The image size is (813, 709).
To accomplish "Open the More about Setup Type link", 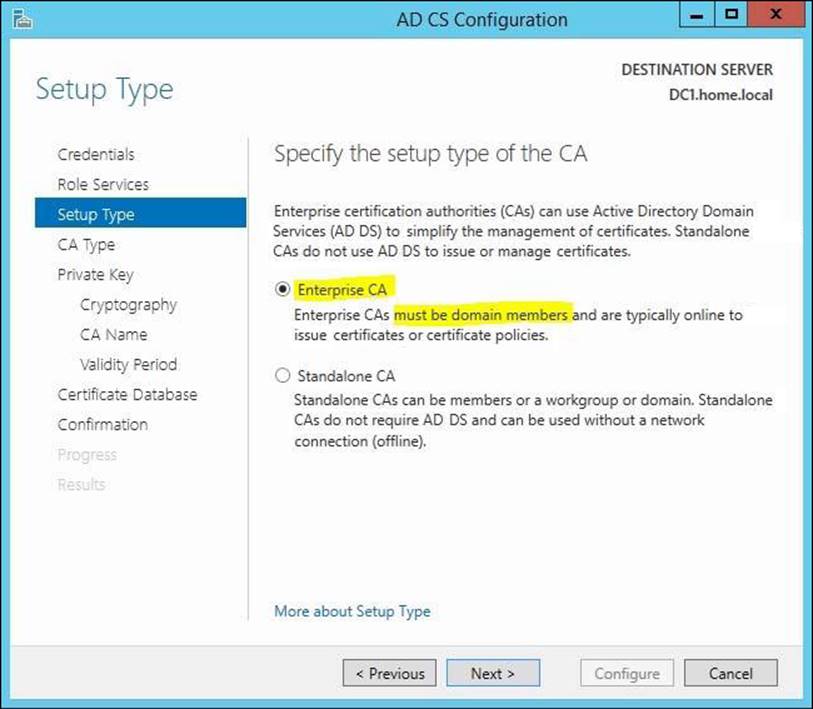I will tap(352, 611).
